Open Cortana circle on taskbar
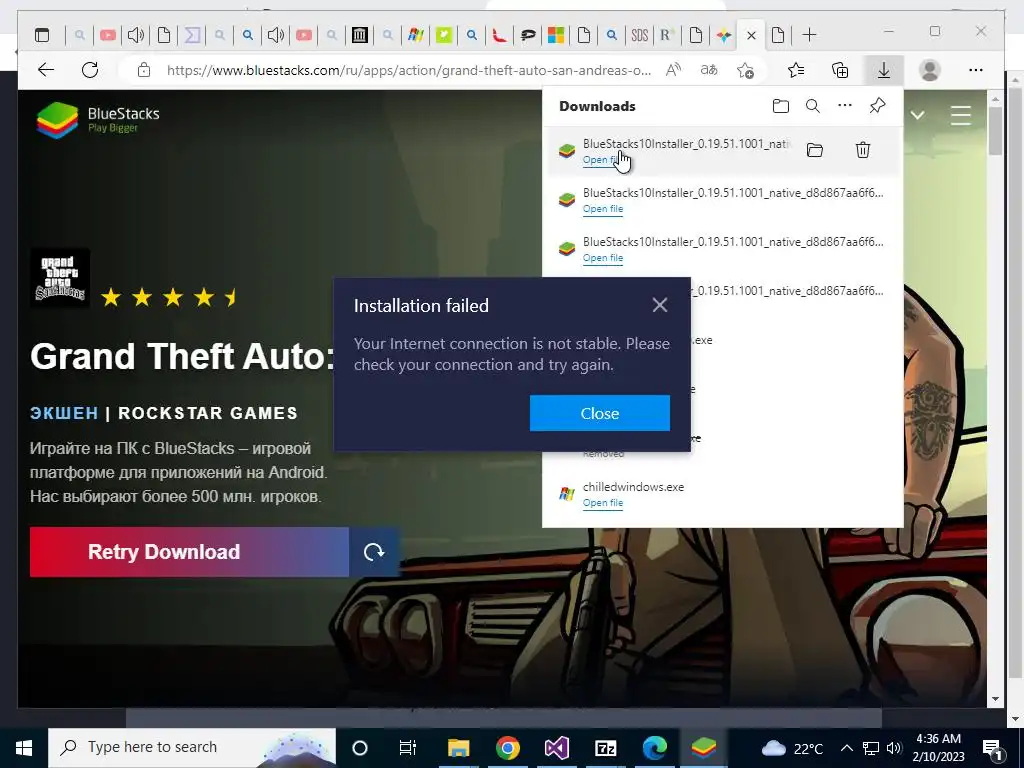Screen dimensions: 1024x768 [360, 748]
